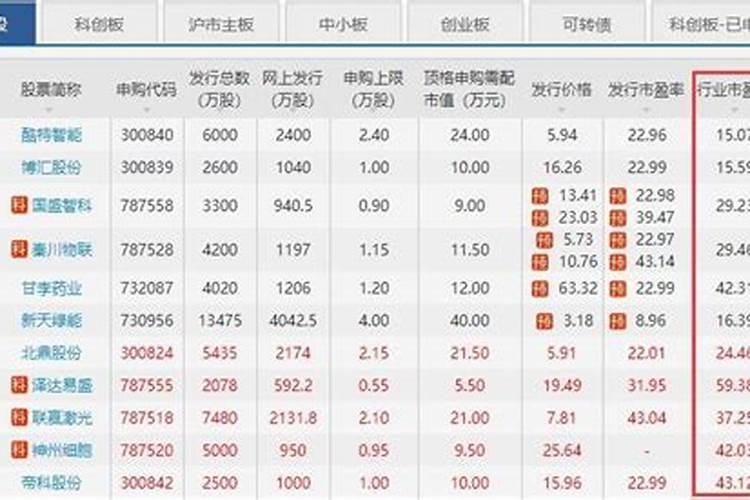Viewport: 750px width, 500px height.
Task: Select subscription code 787555
Action: tap(147, 385)
